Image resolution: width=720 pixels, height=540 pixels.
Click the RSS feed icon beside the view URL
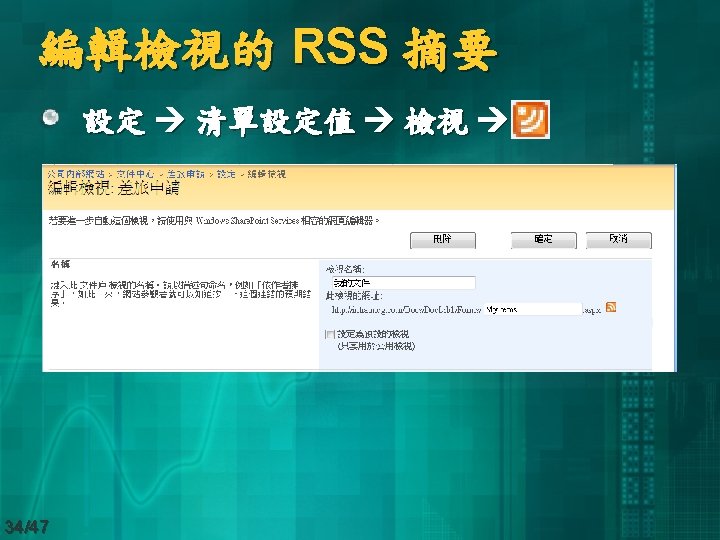pyautogui.click(x=611, y=307)
